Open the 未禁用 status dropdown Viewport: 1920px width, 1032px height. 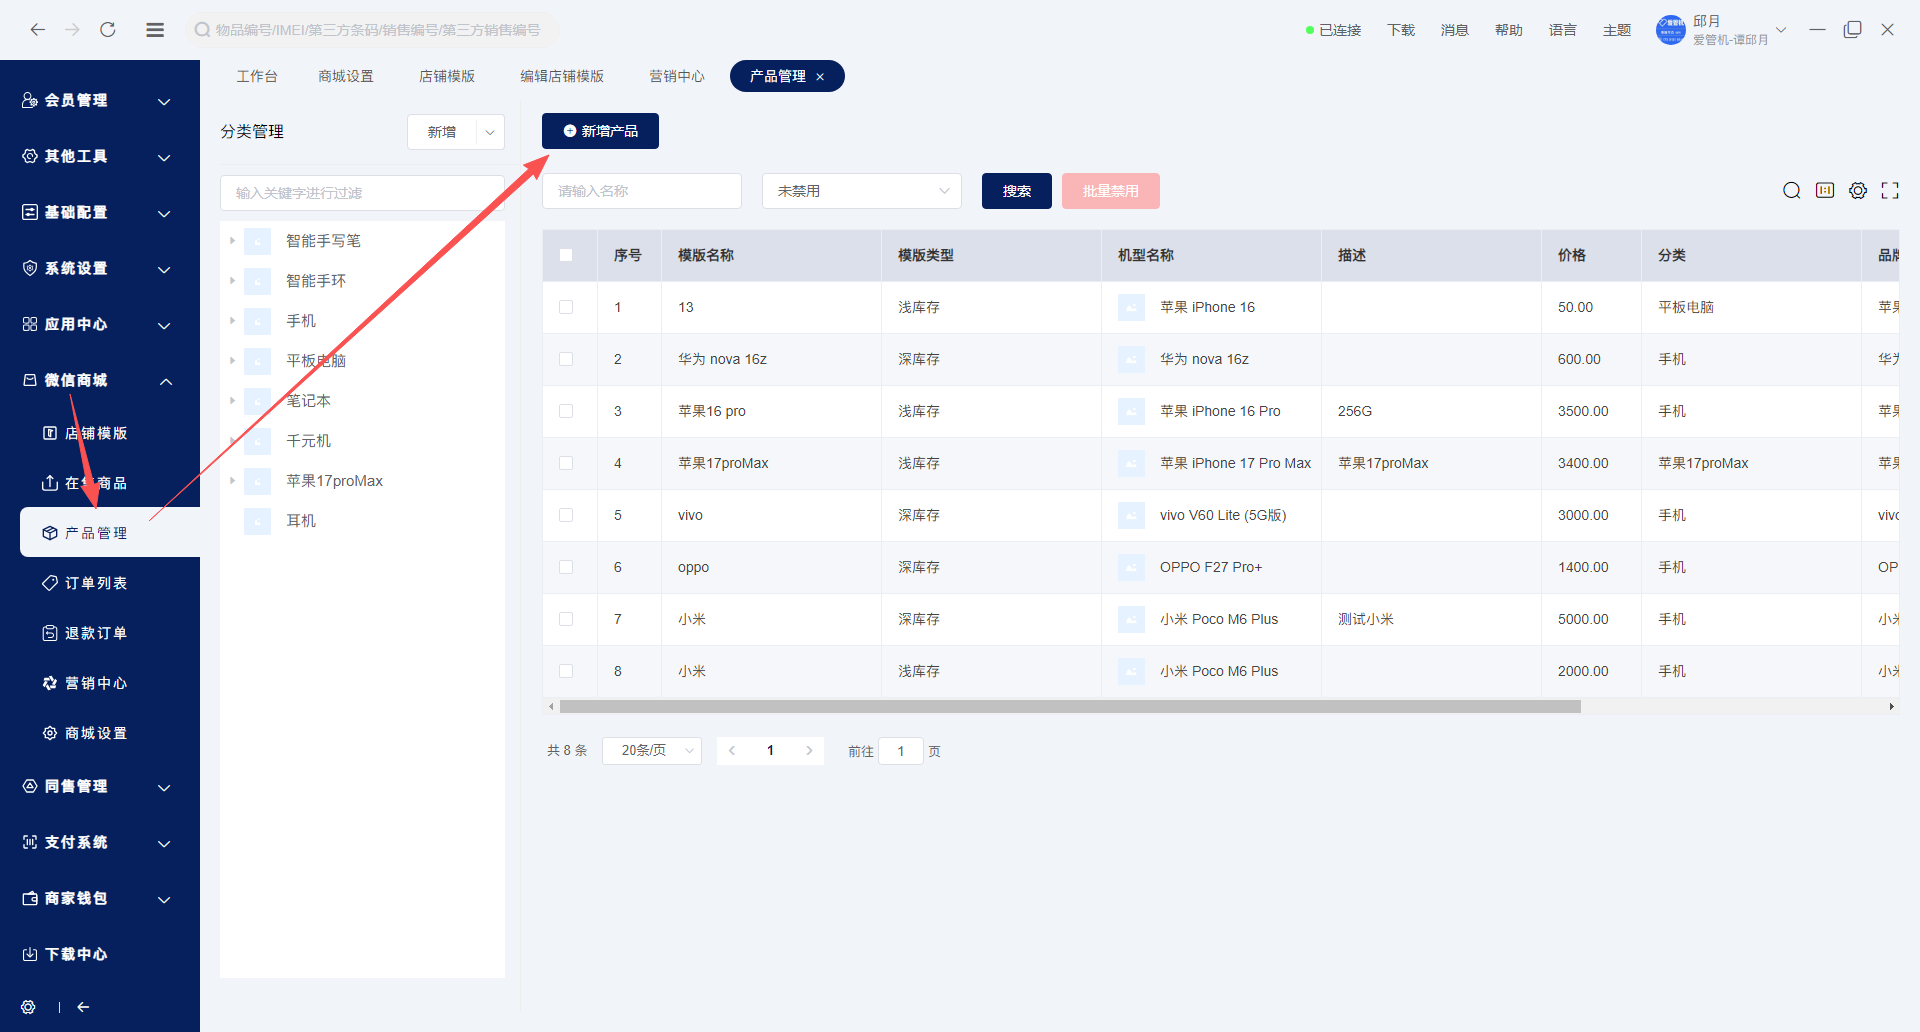tap(862, 191)
